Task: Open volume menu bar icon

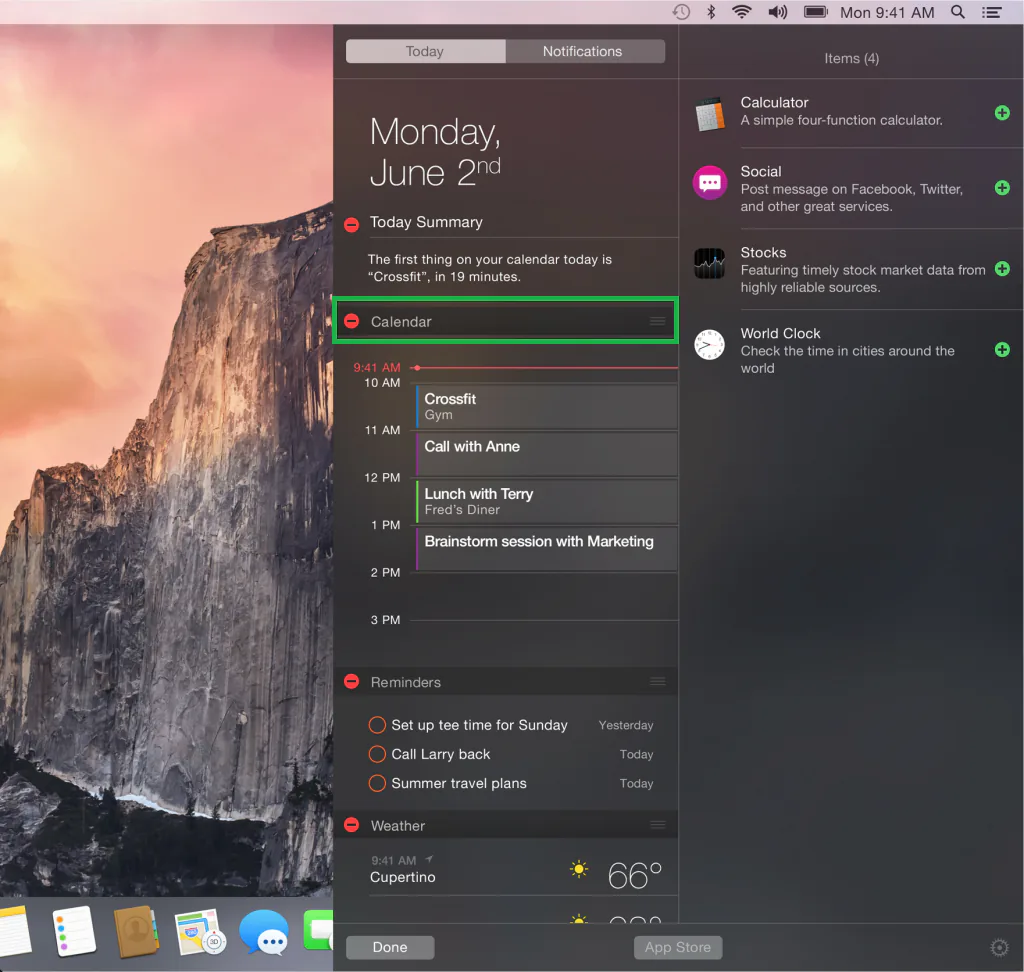Action: [x=778, y=12]
